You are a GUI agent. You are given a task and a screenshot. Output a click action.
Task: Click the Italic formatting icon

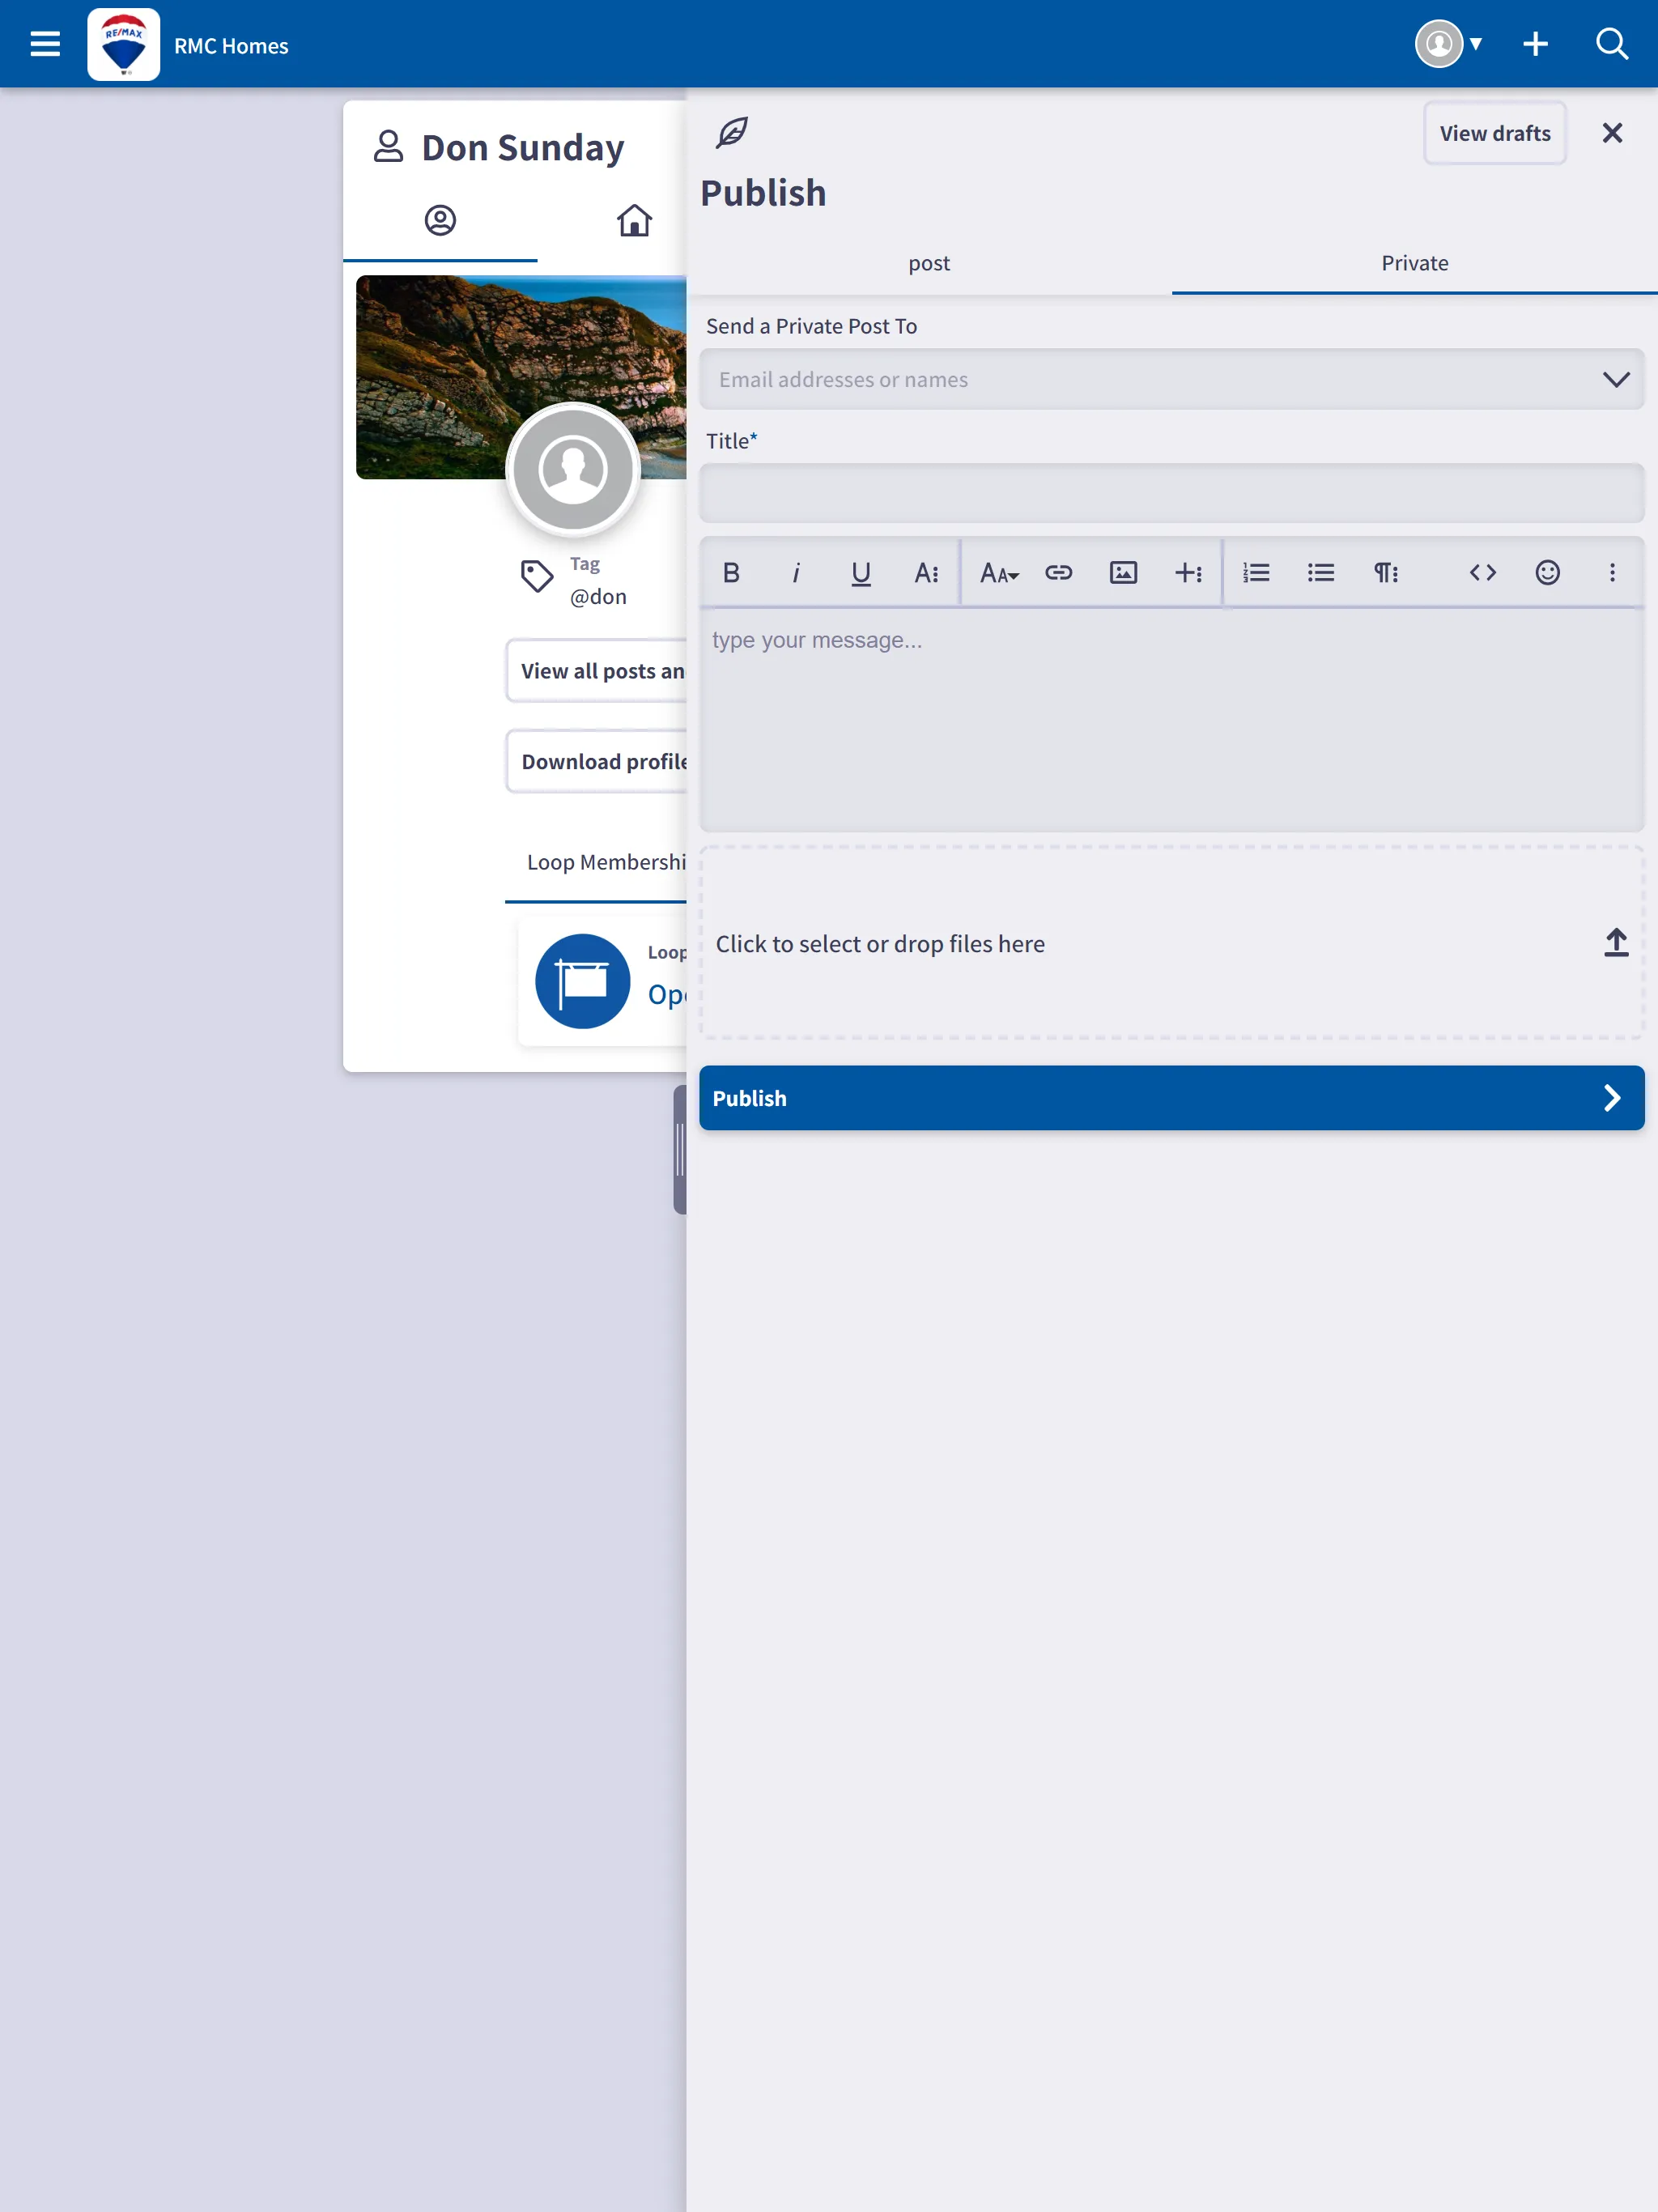tap(796, 572)
